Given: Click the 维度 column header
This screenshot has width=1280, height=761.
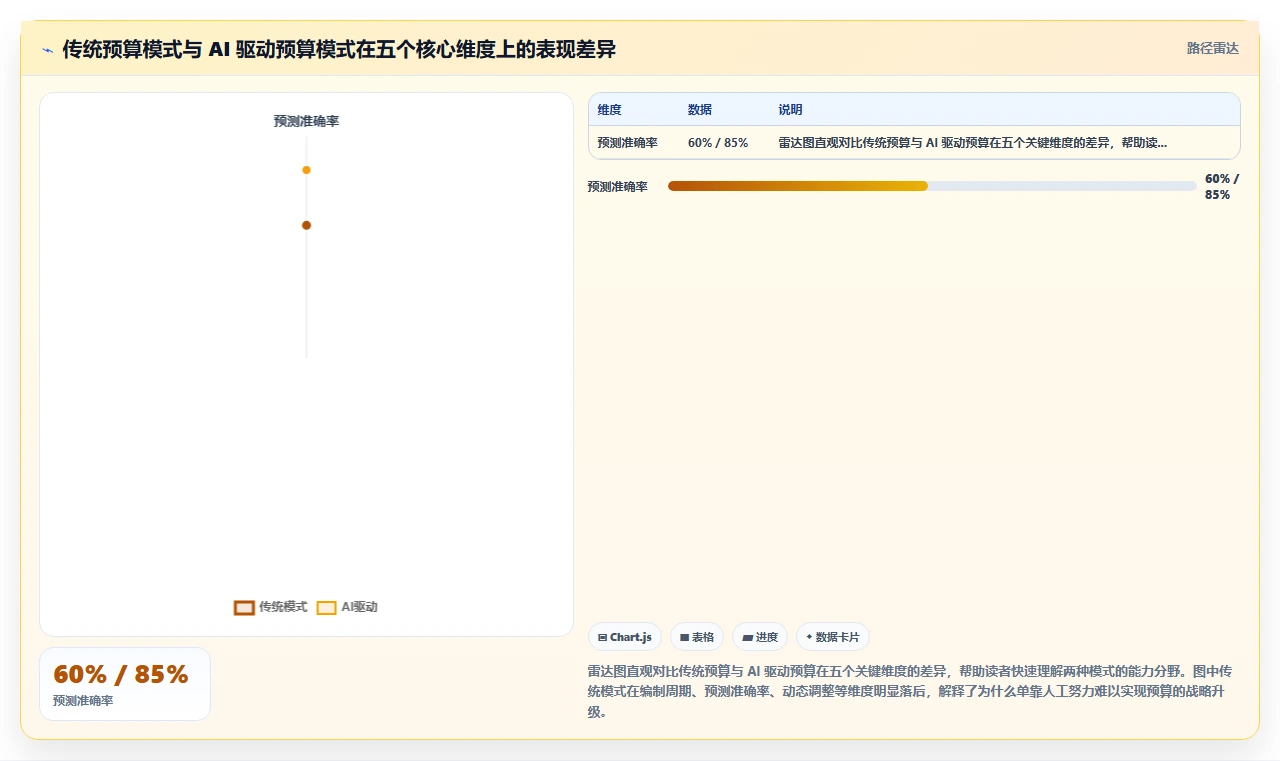Looking at the screenshot, I should click(x=609, y=110).
